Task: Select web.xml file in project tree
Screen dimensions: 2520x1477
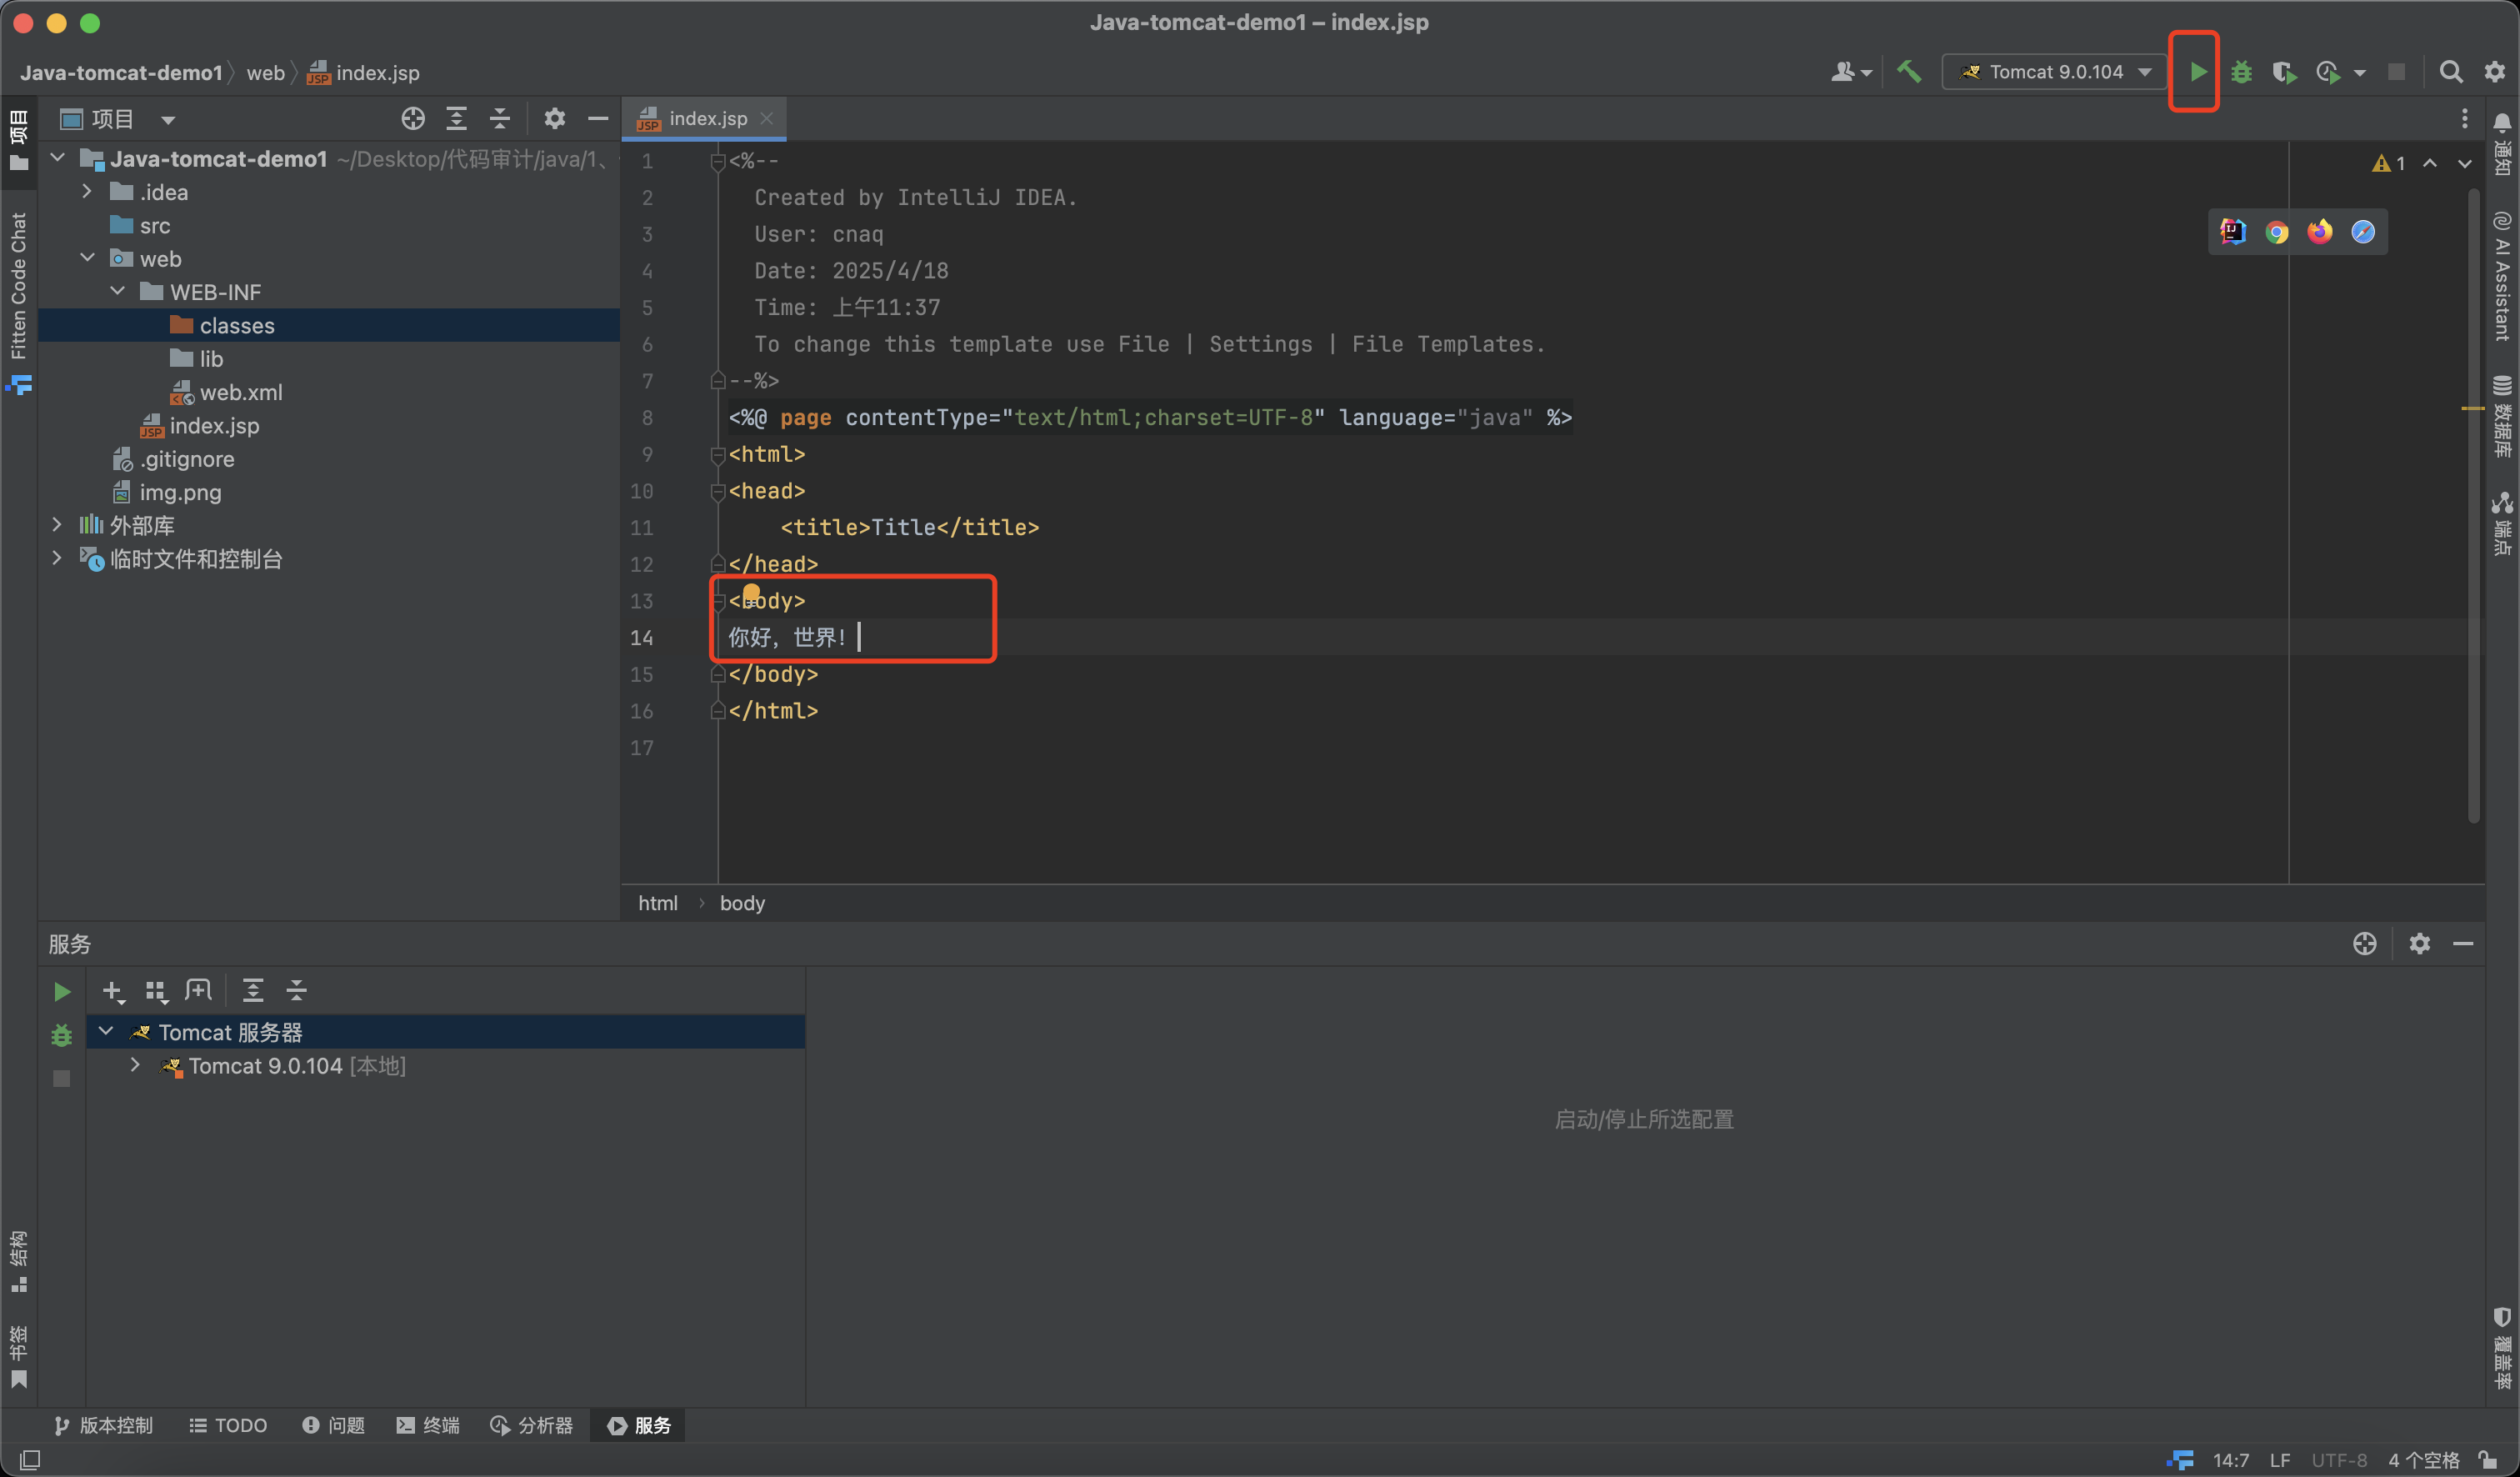Action: coord(240,393)
